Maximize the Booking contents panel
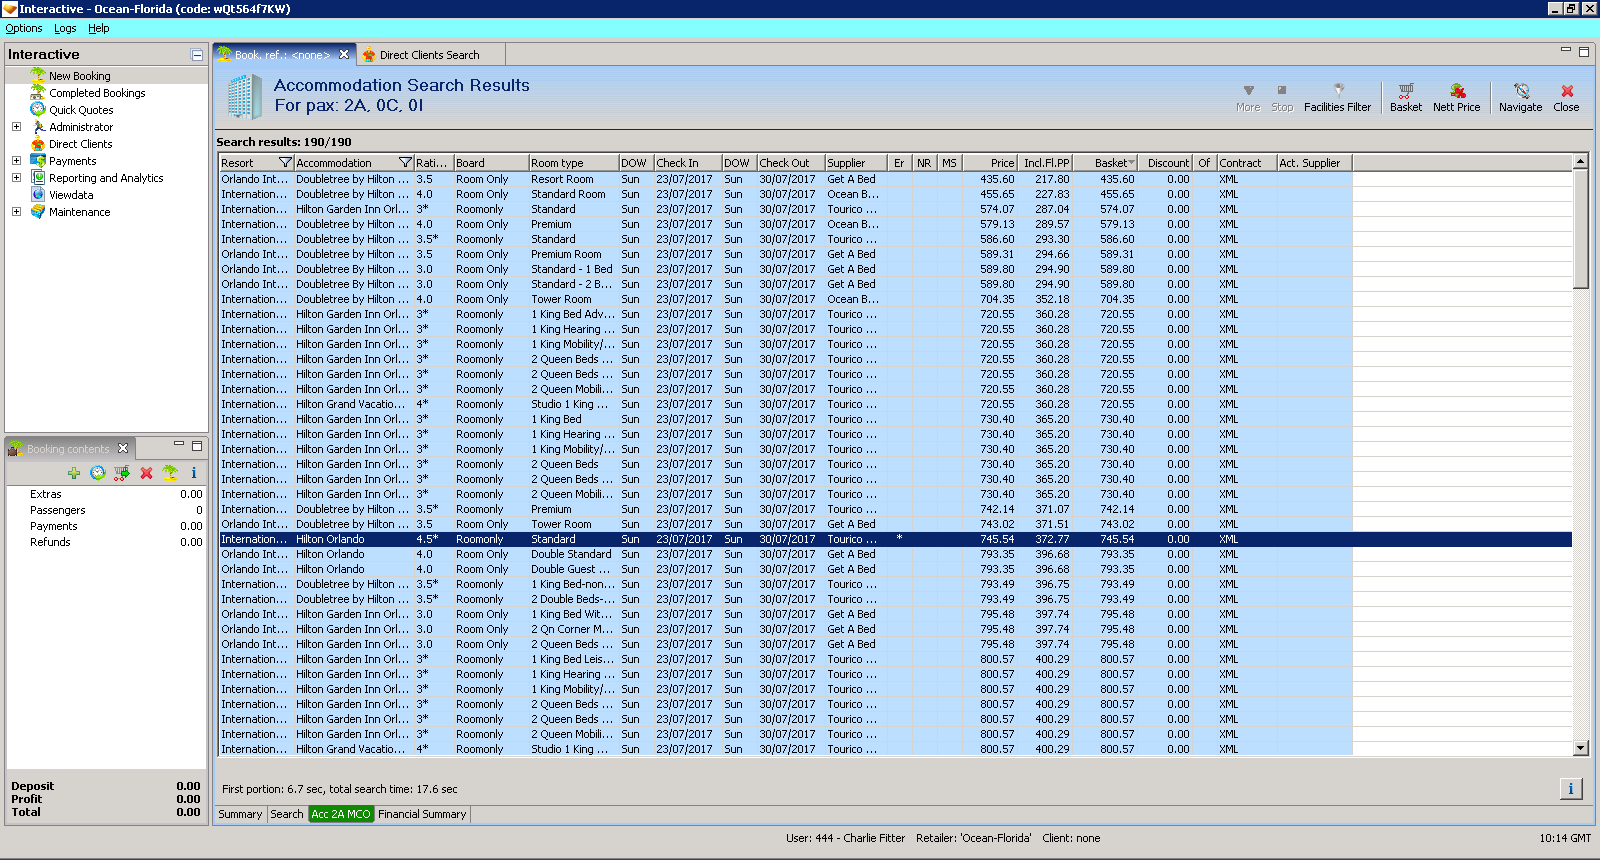Viewport: 1600px width, 860px height. 197,446
